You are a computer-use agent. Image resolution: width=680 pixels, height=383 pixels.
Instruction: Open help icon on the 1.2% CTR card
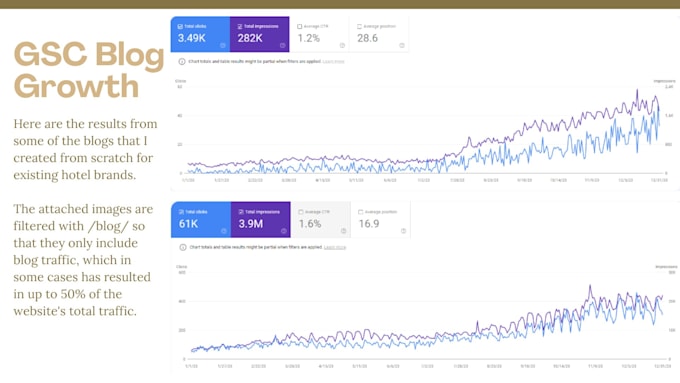point(342,45)
